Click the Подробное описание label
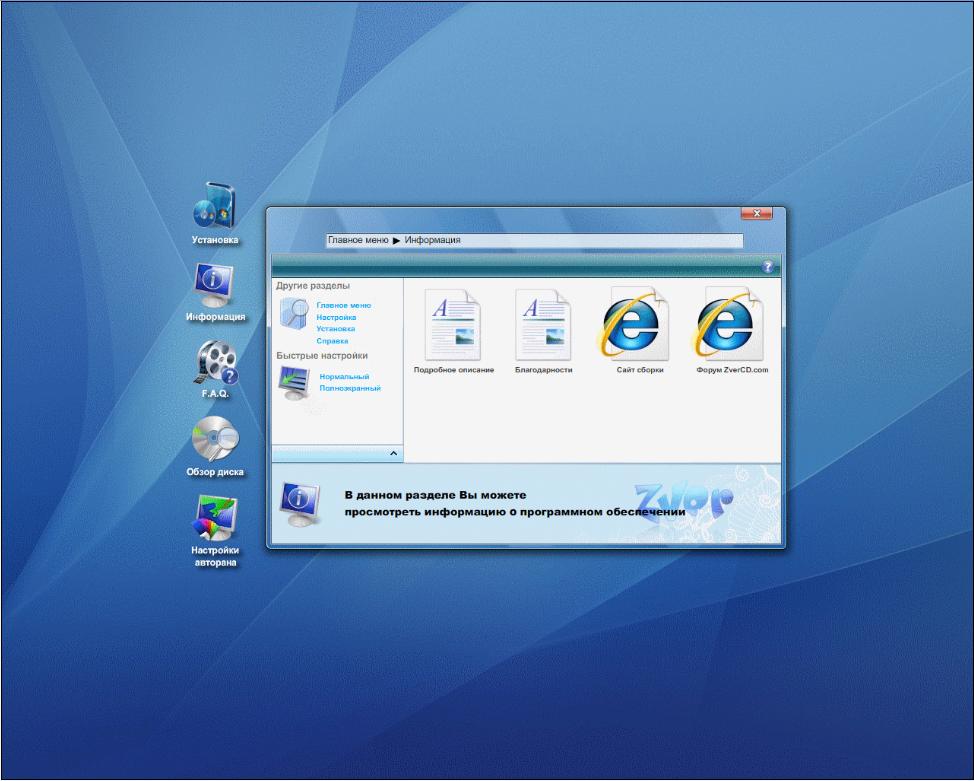 click(x=454, y=370)
